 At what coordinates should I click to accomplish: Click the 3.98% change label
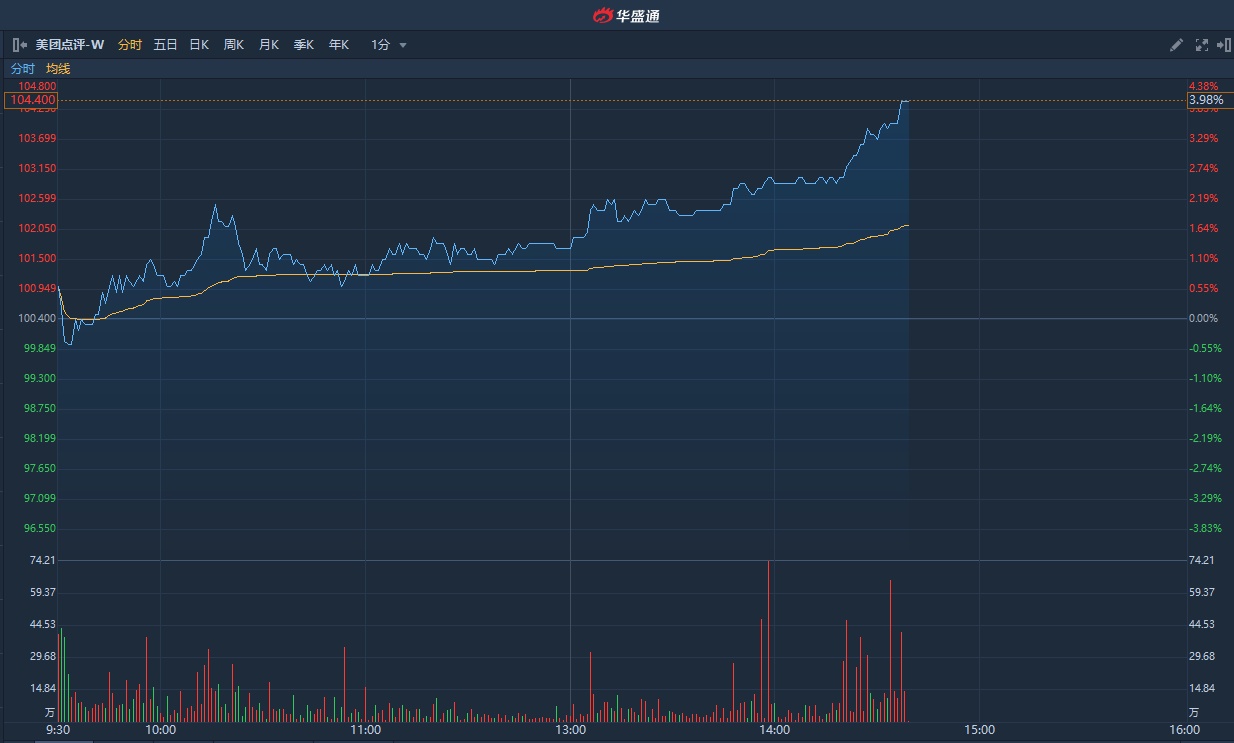pos(1207,100)
